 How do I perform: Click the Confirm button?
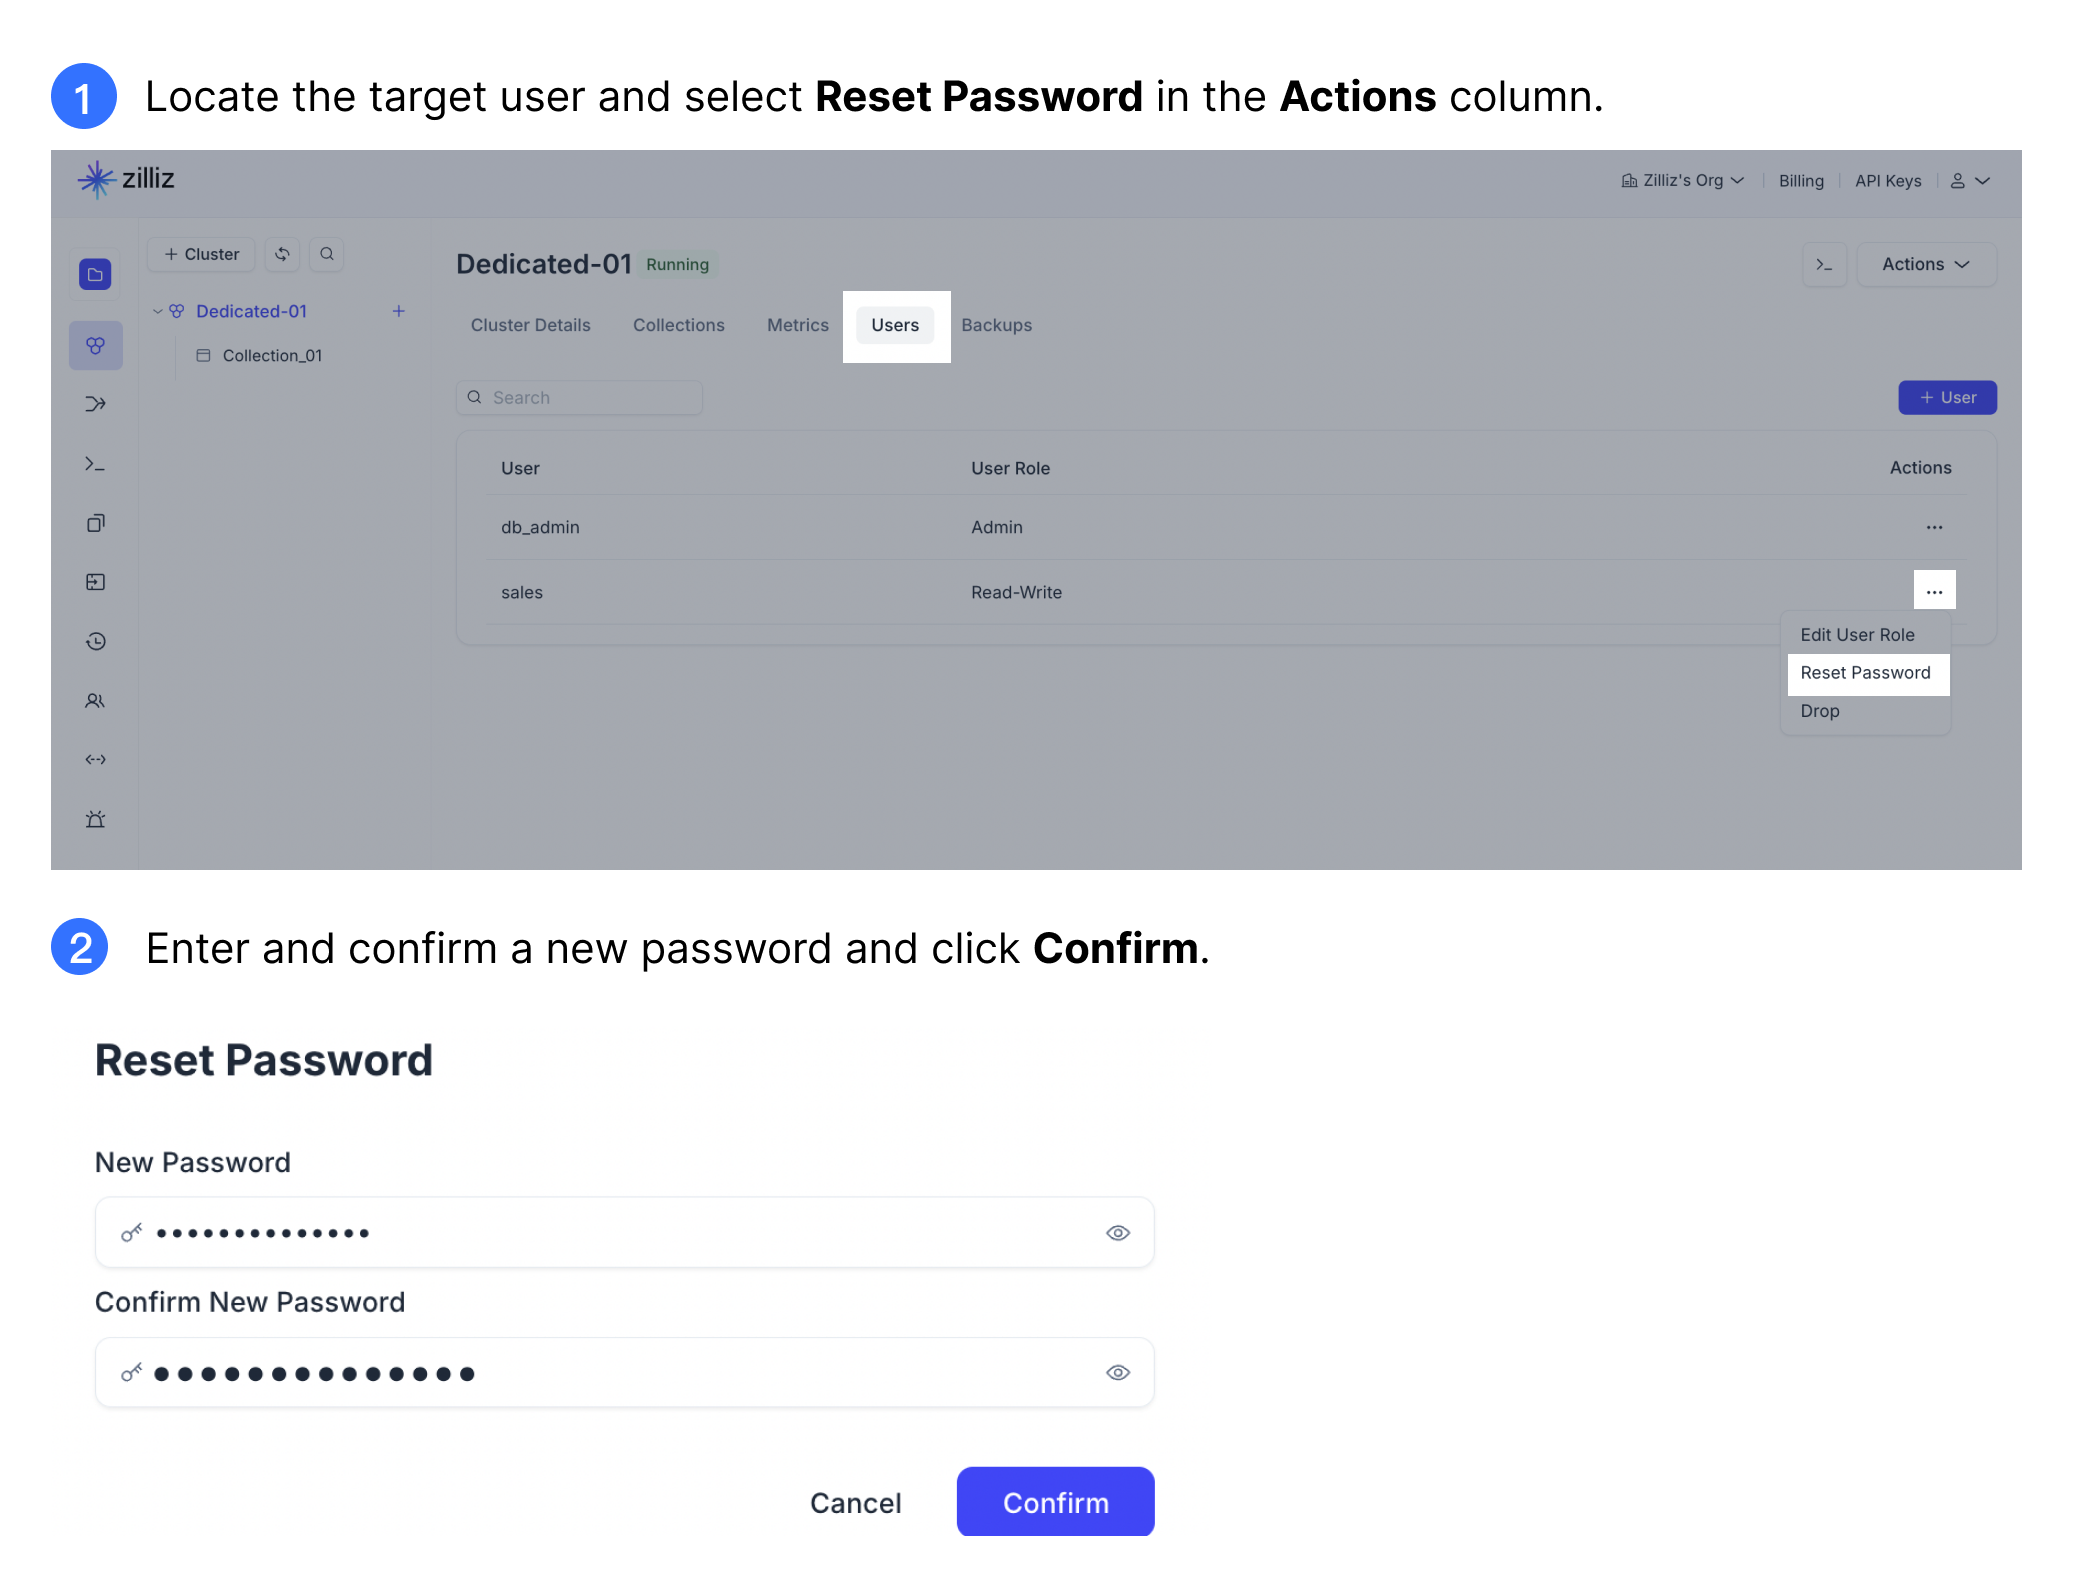[x=1055, y=1502]
